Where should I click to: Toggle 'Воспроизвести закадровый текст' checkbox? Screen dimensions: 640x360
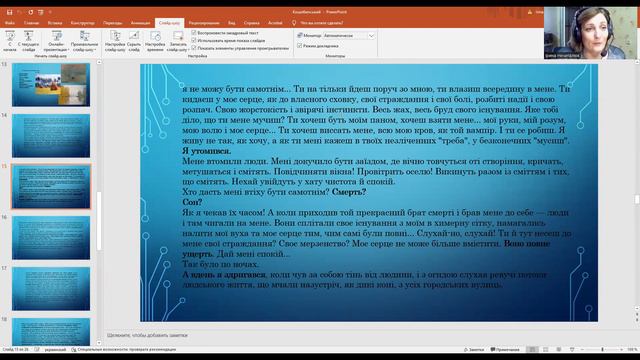pos(194,33)
